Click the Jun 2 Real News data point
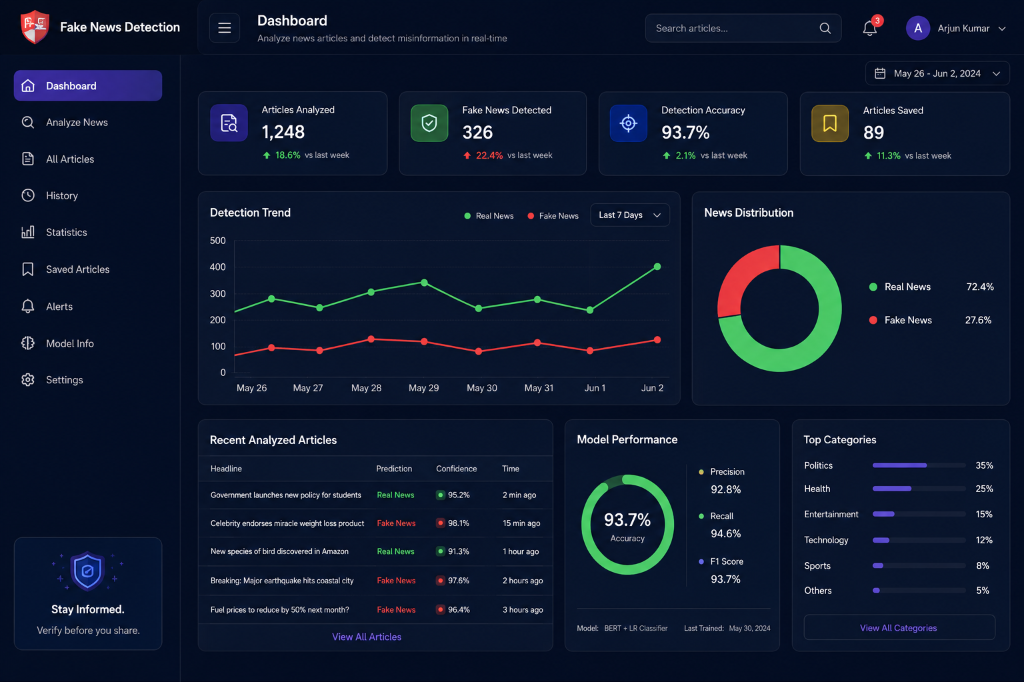Viewport: 1024px width, 682px height. tap(657, 267)
